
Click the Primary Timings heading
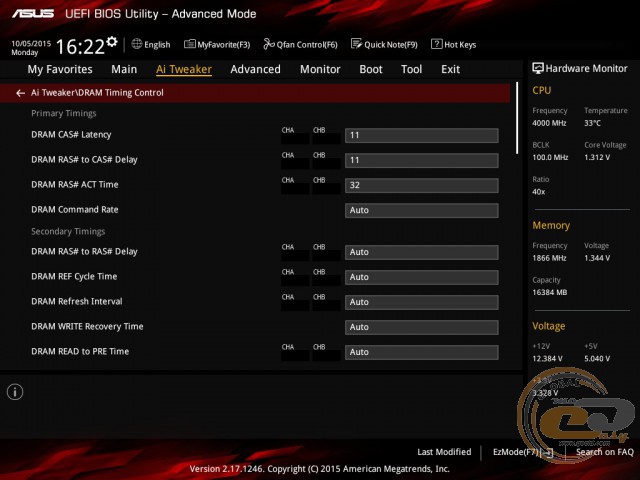tap(64, 113)
